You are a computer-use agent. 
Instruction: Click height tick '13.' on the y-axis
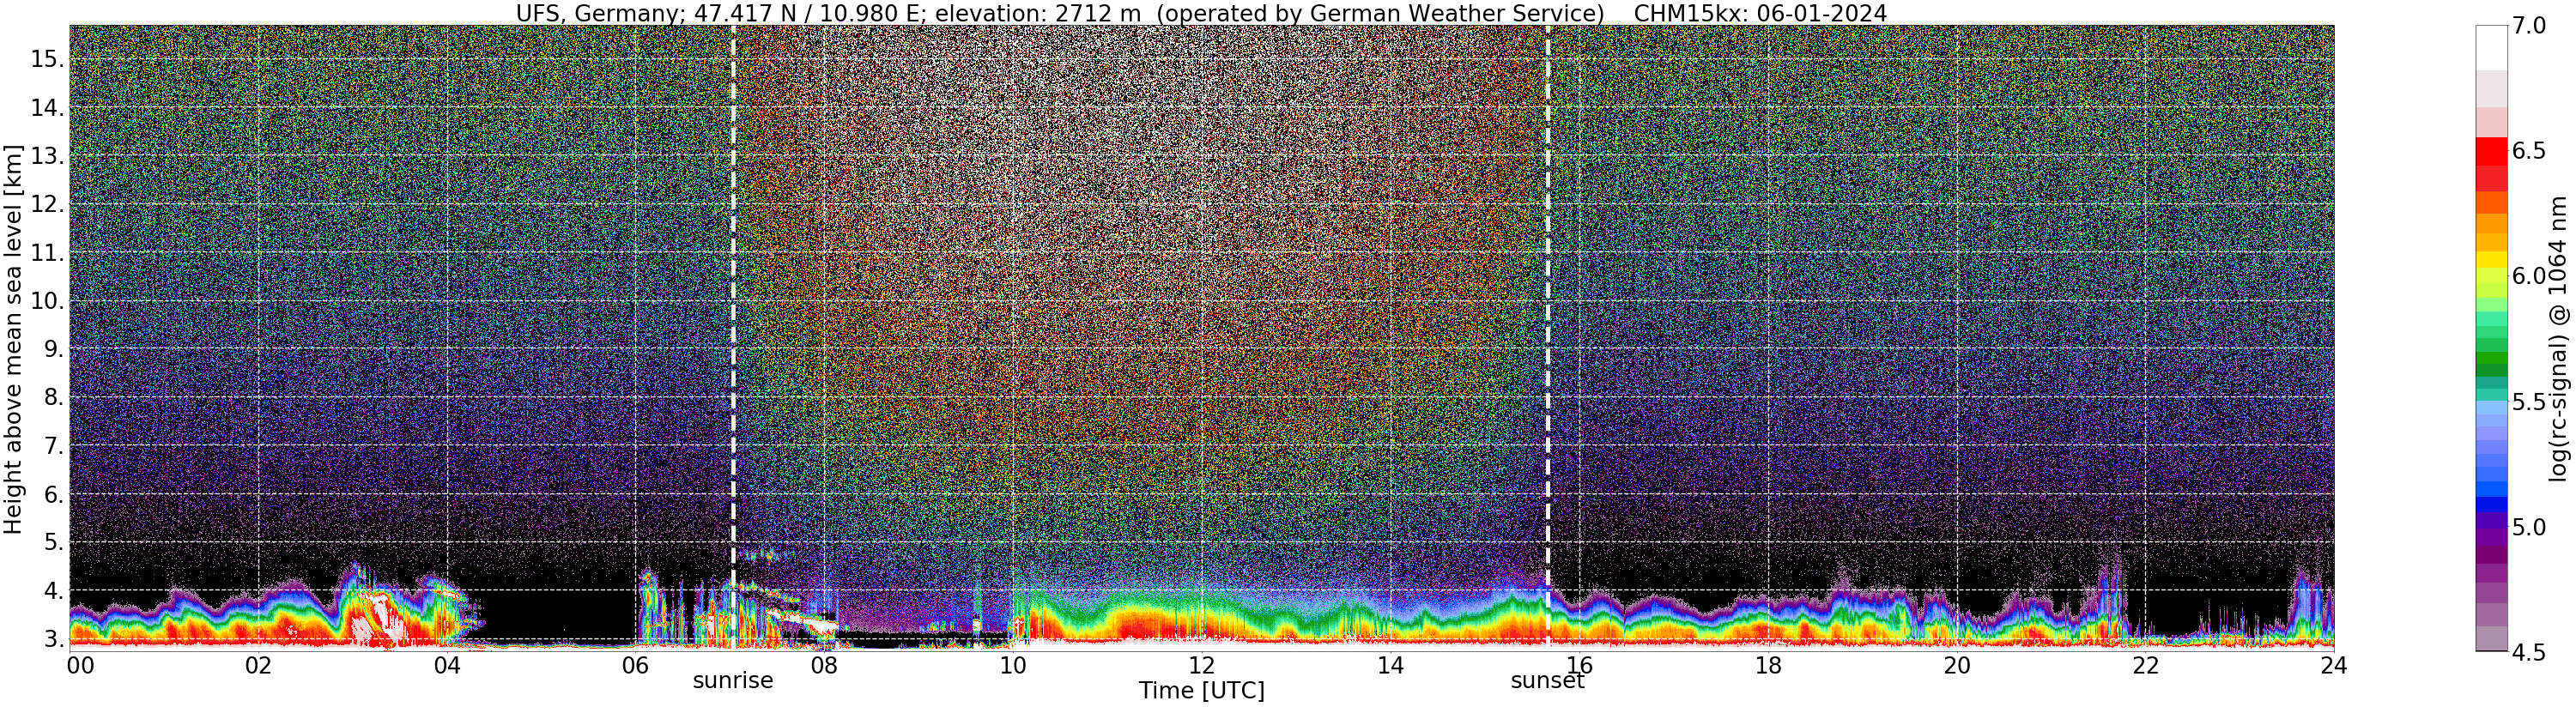coord(46,156)
